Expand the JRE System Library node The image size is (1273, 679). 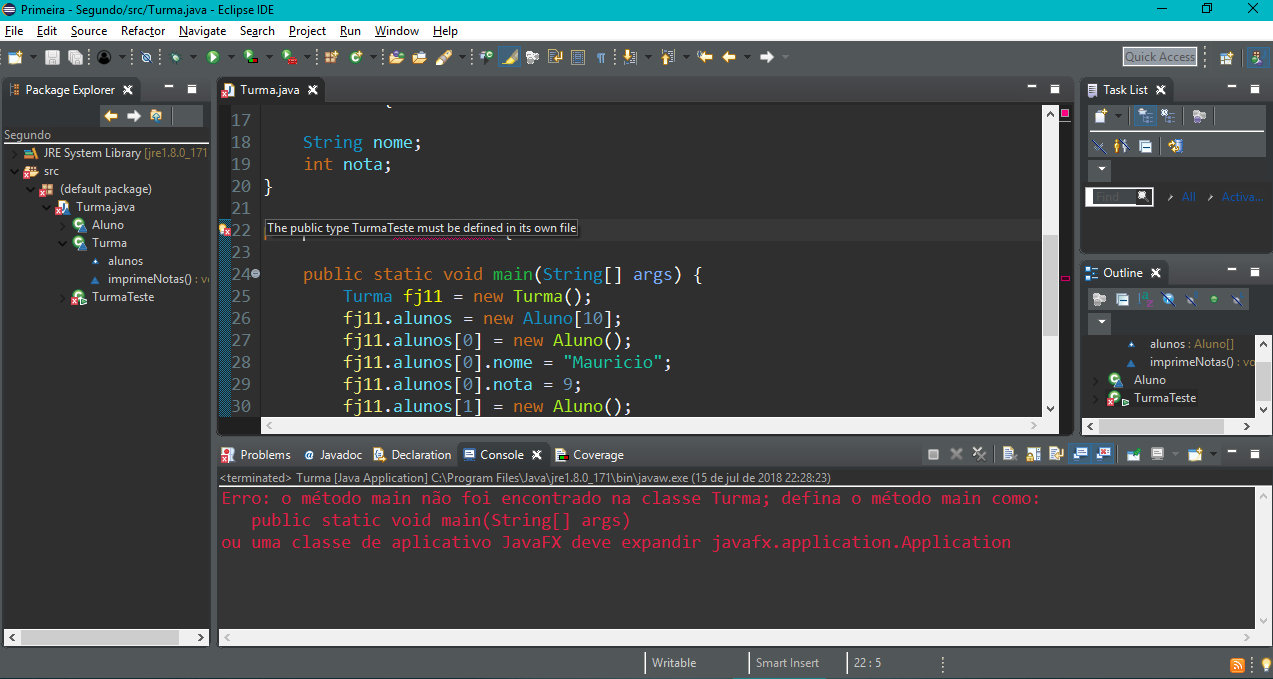14,153
